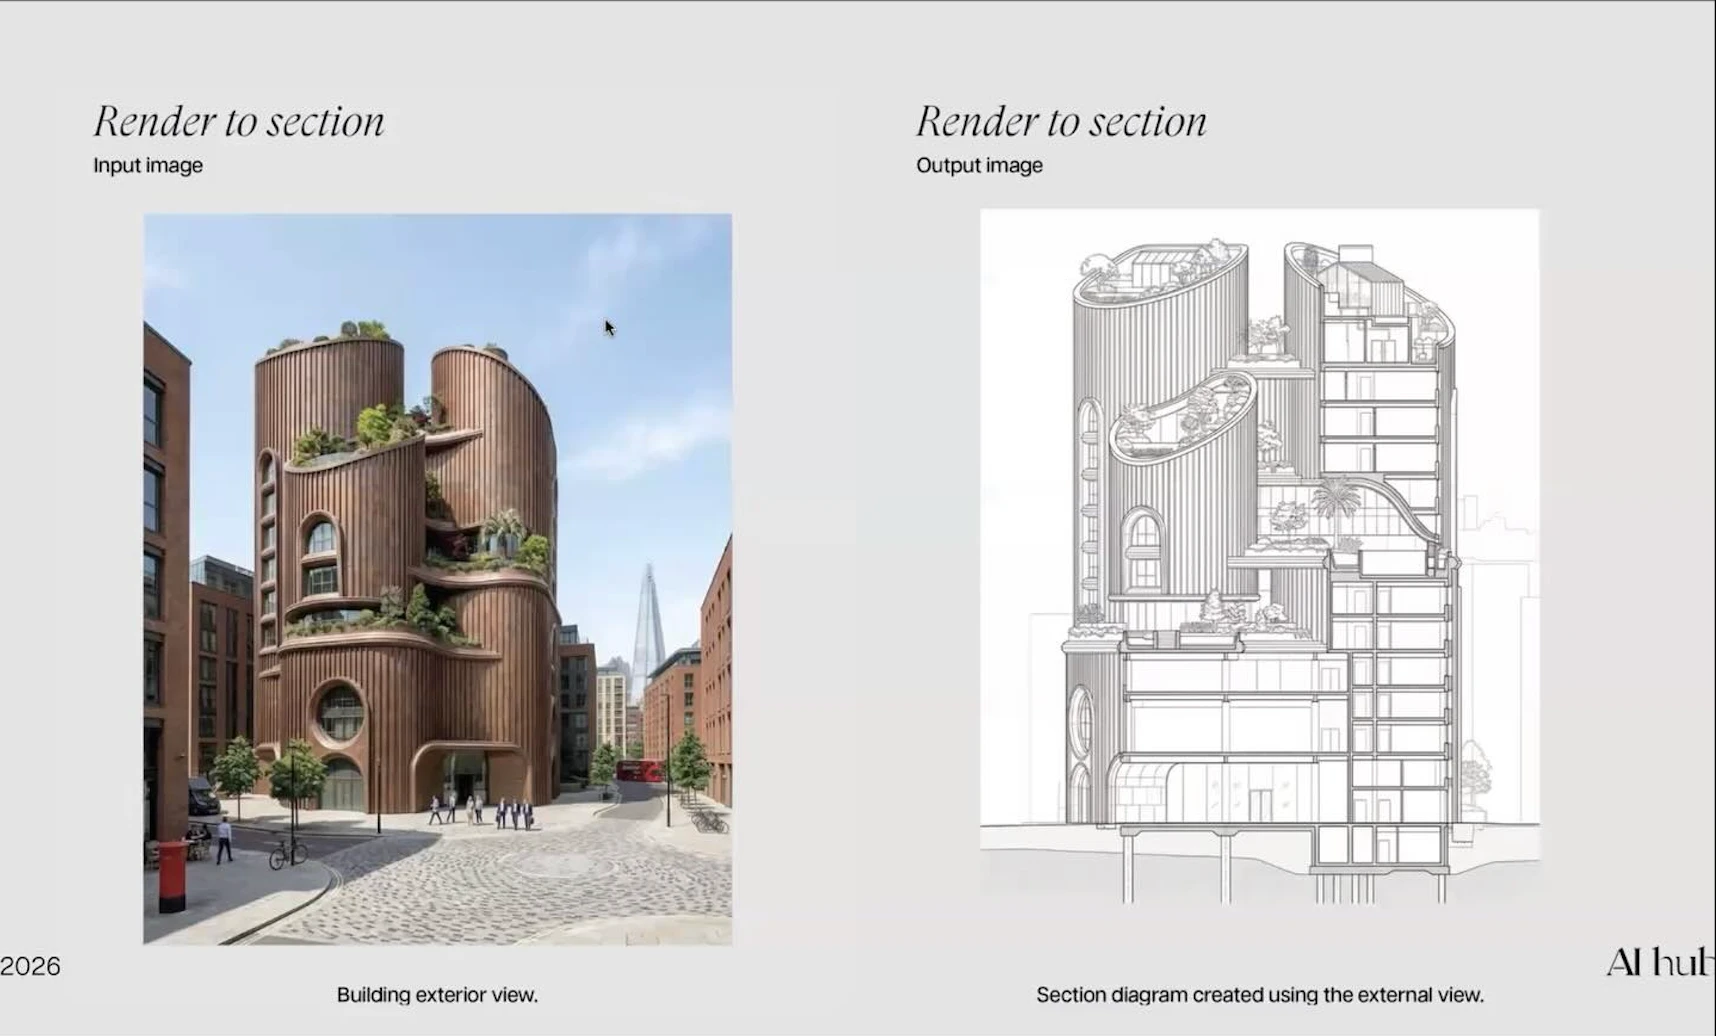Click the 'Section diagram created' caption text

pyautogui.click(x=1259, y=995)
